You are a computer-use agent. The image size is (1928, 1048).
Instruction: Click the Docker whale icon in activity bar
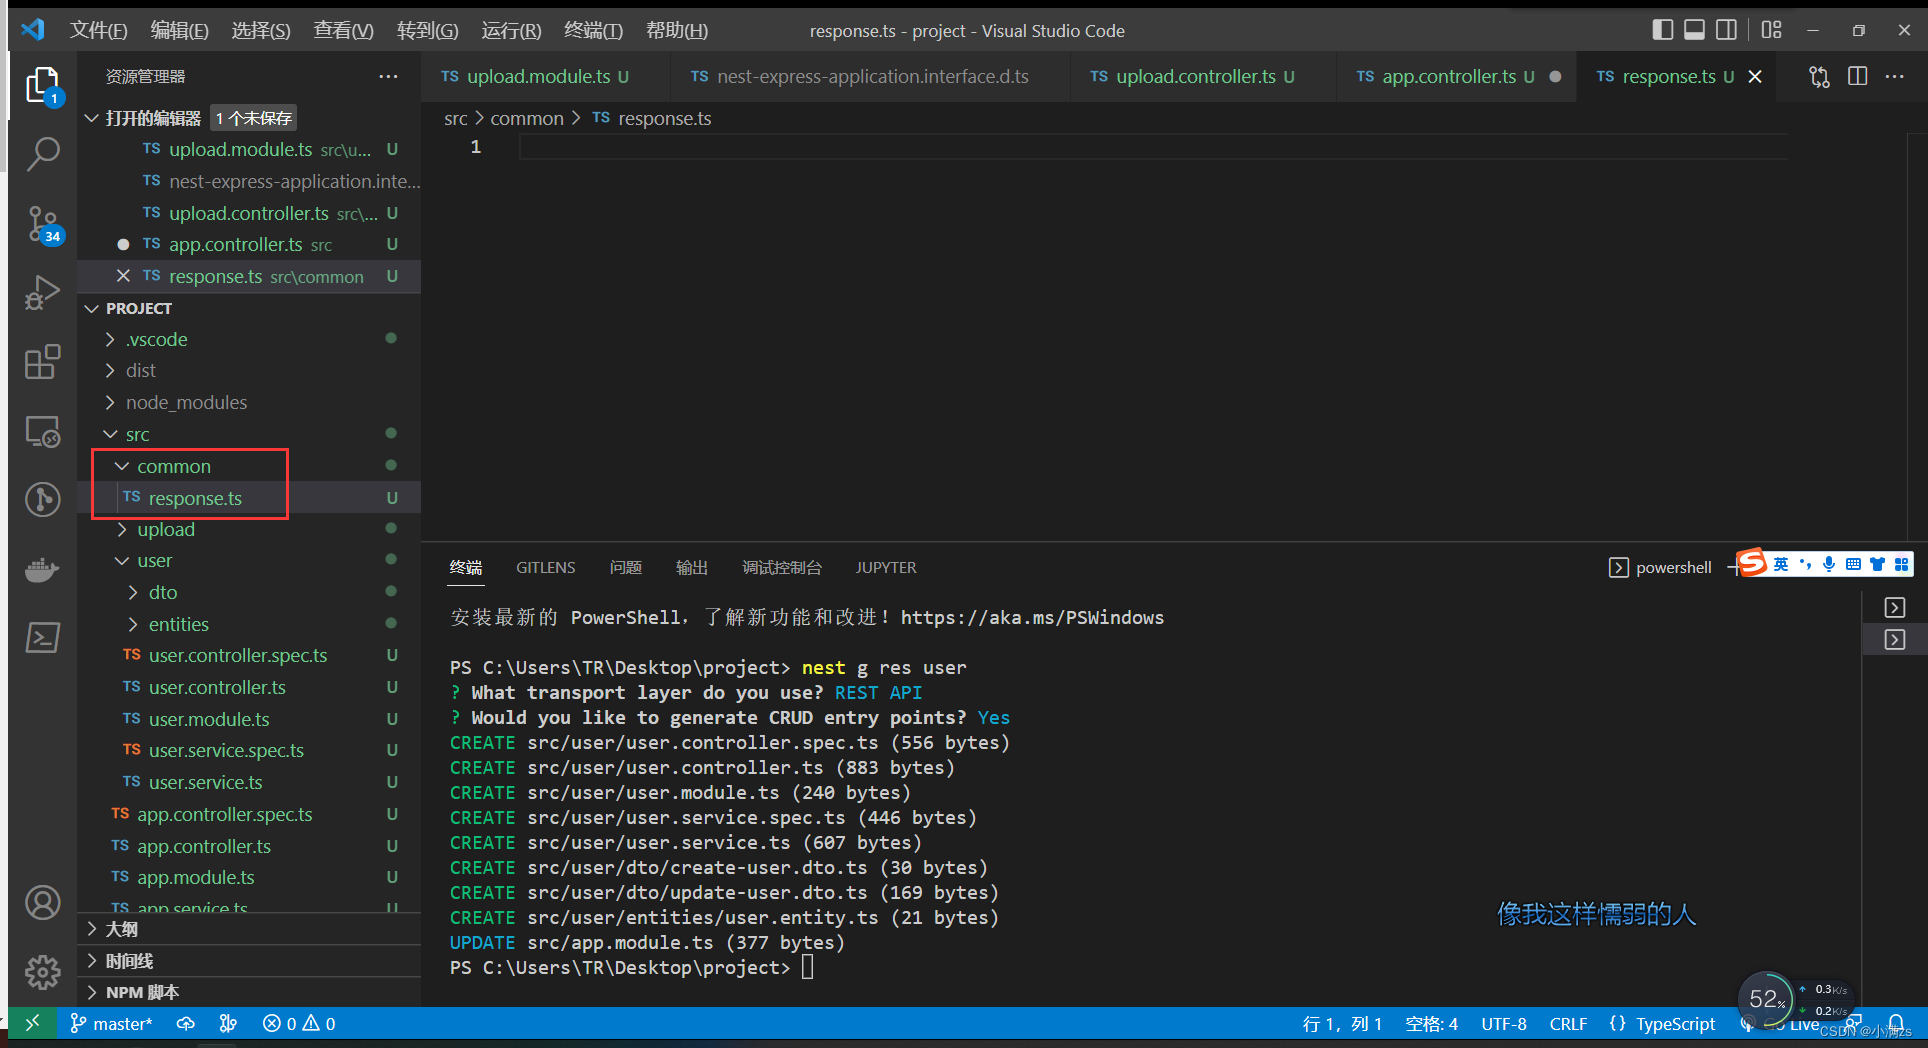point(42,570)
